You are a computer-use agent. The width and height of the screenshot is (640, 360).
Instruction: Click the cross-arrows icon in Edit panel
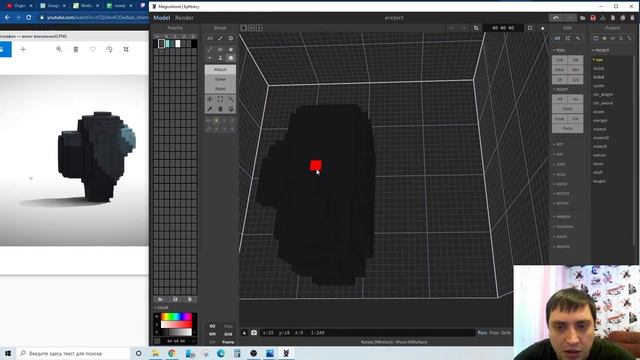567,38
